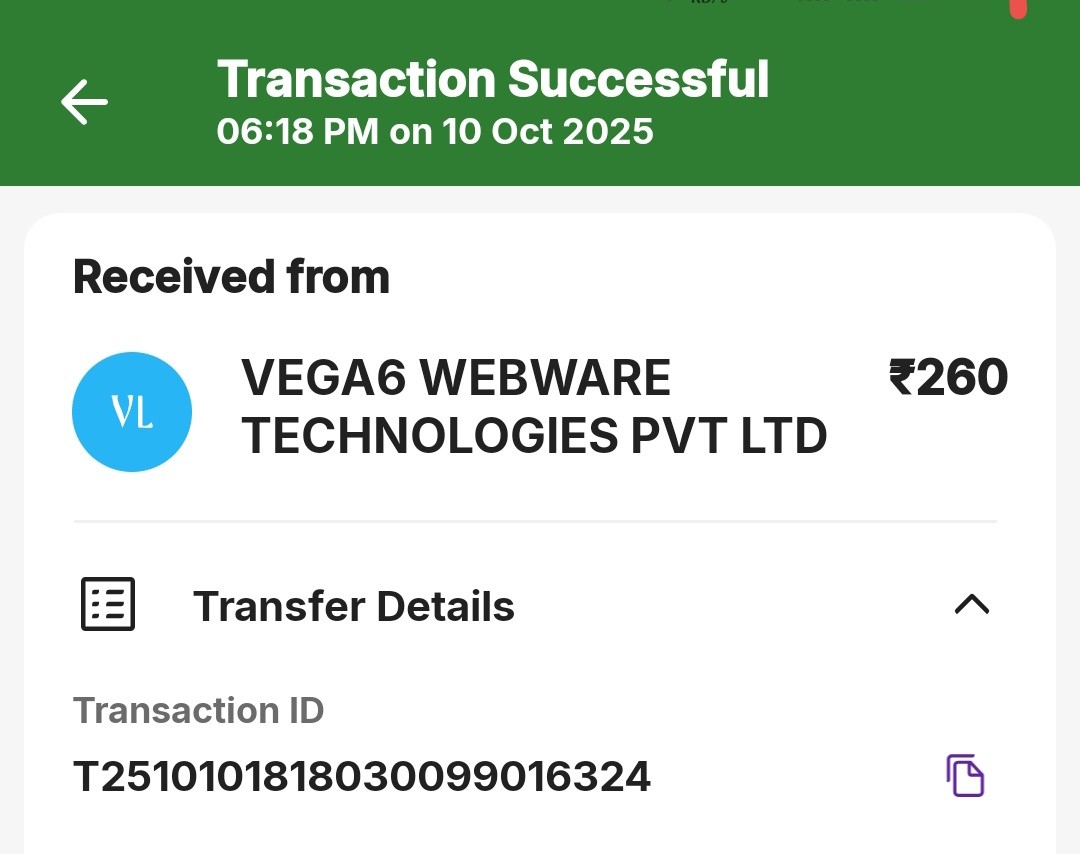Tap the word Successful in the header
Image resolution: width=1080 pixels, height=854 pixels.
click(x=638, y=80)
